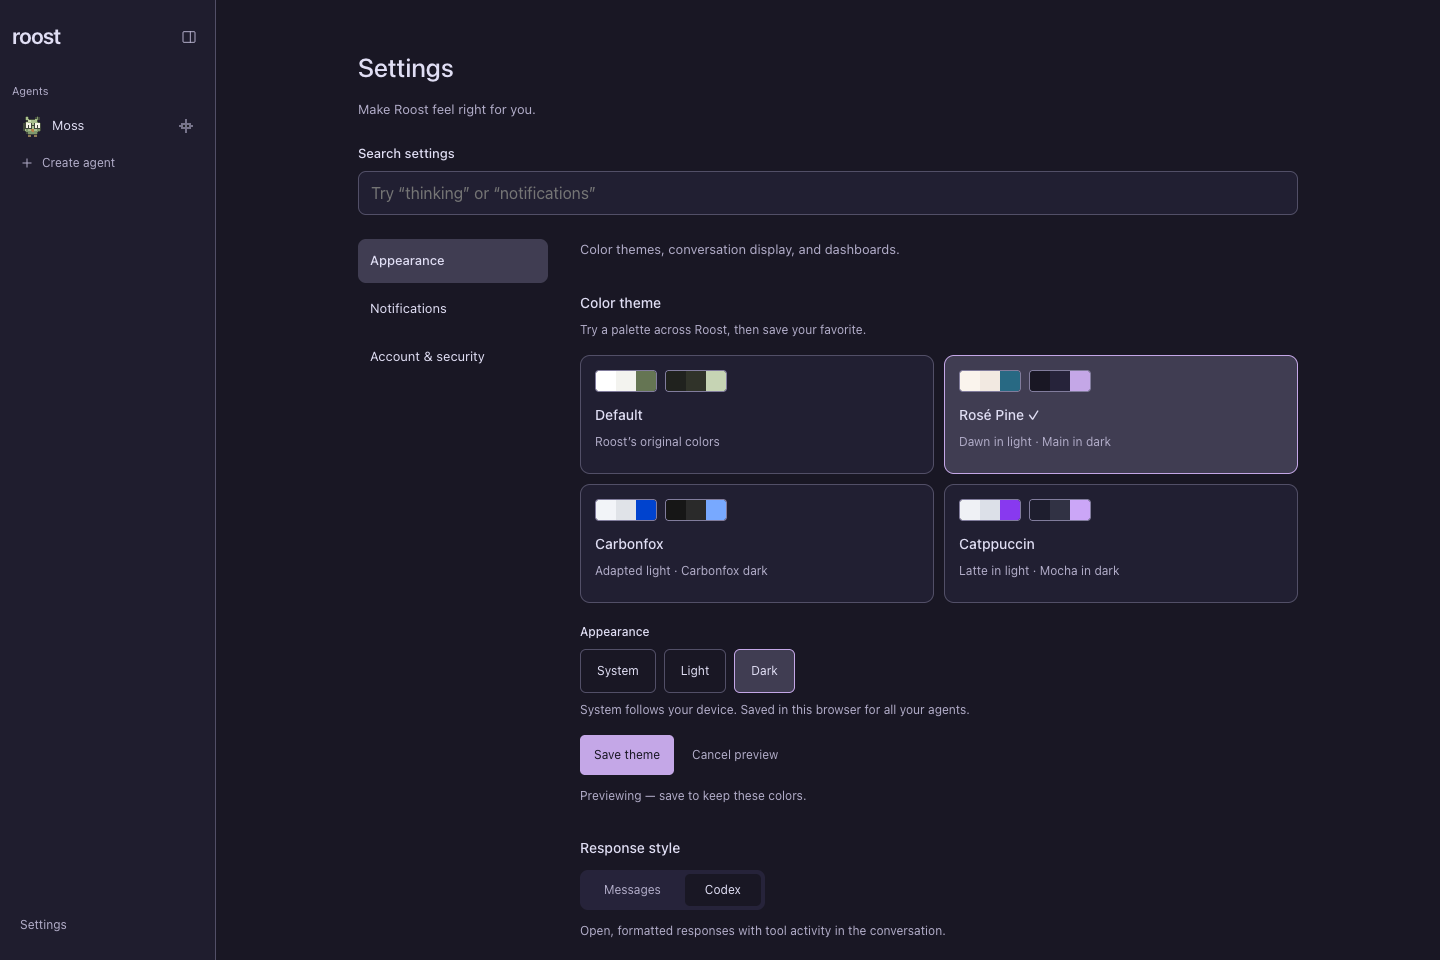This screenshot has width=1440, height=960.
Task: Switch response style to Messages
Action: (632, 890)
